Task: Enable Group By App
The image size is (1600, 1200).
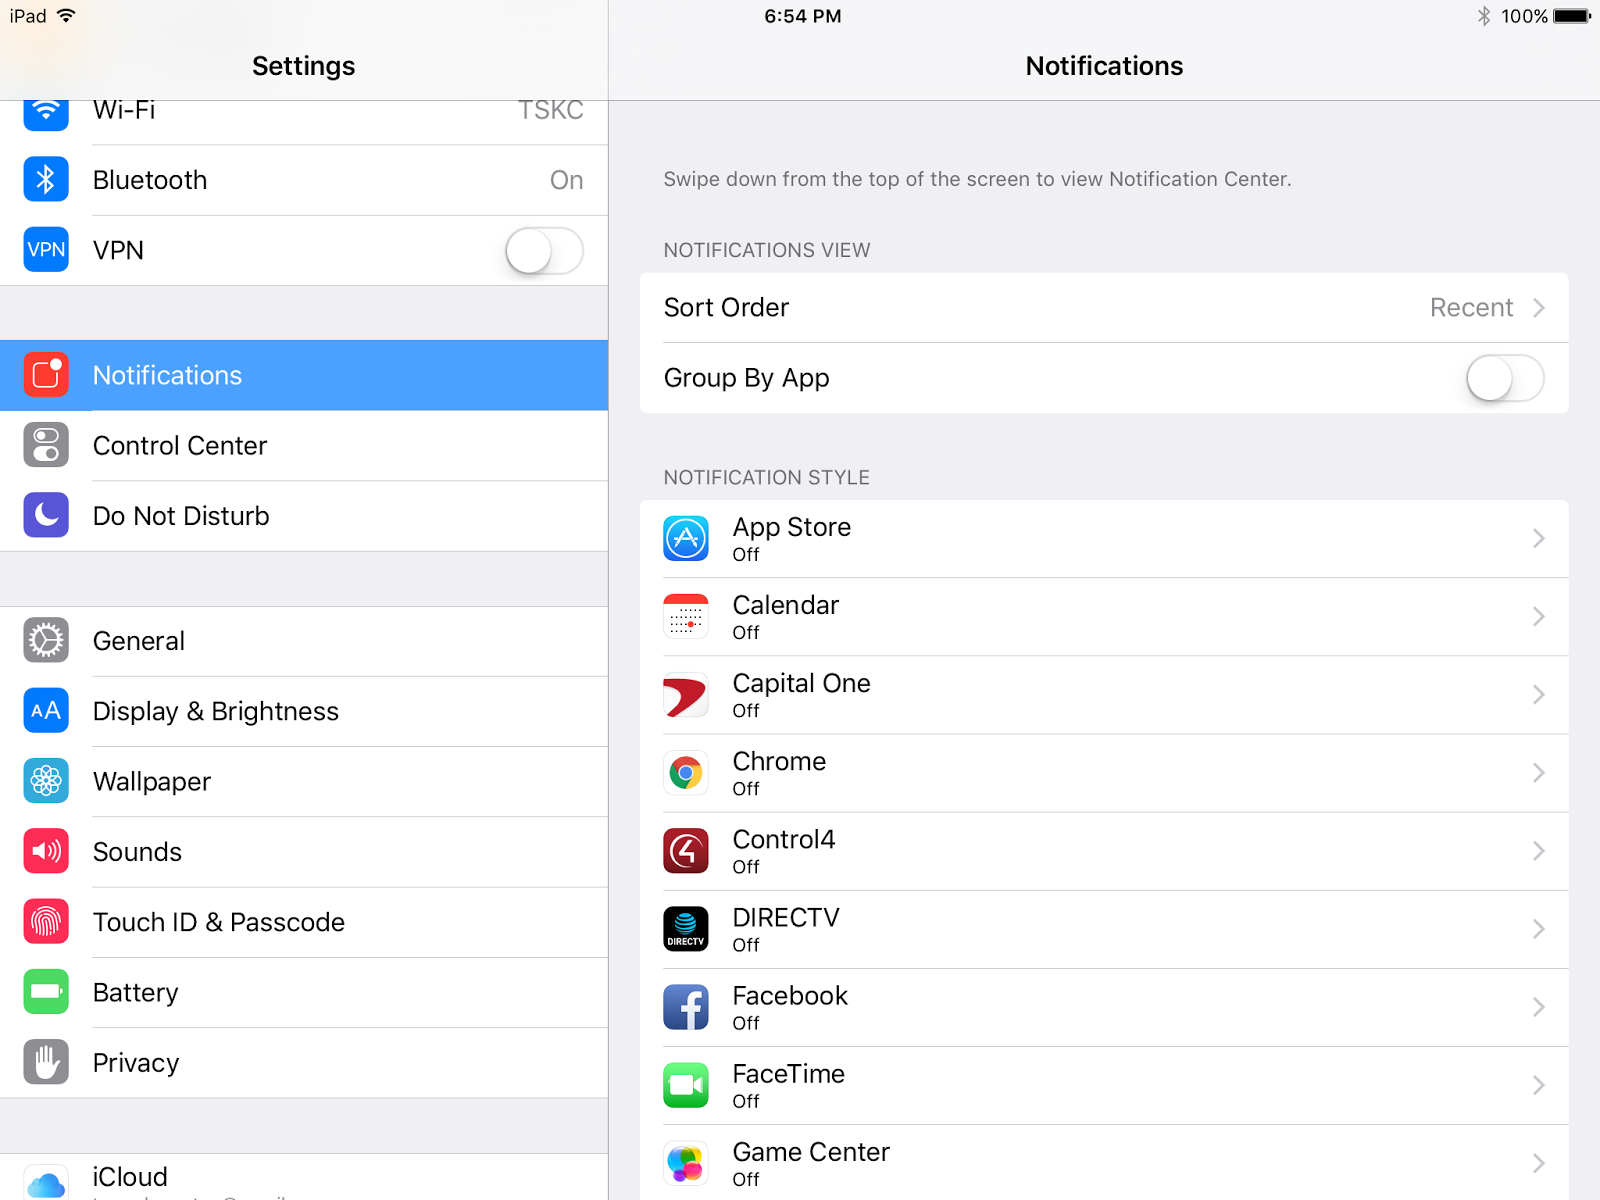Action: pos(1502,379)
